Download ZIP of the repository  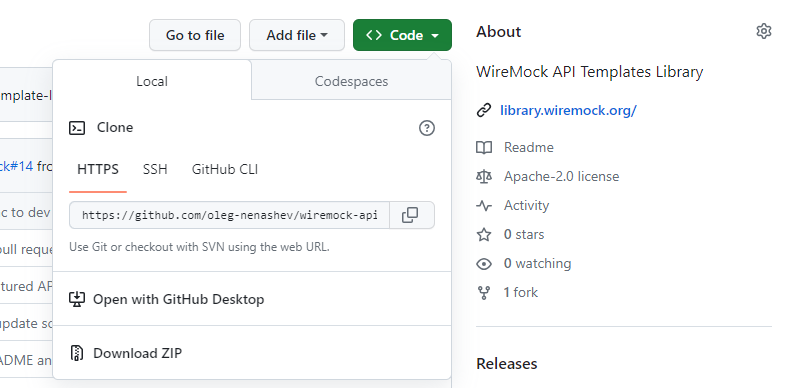coord(252,353)
